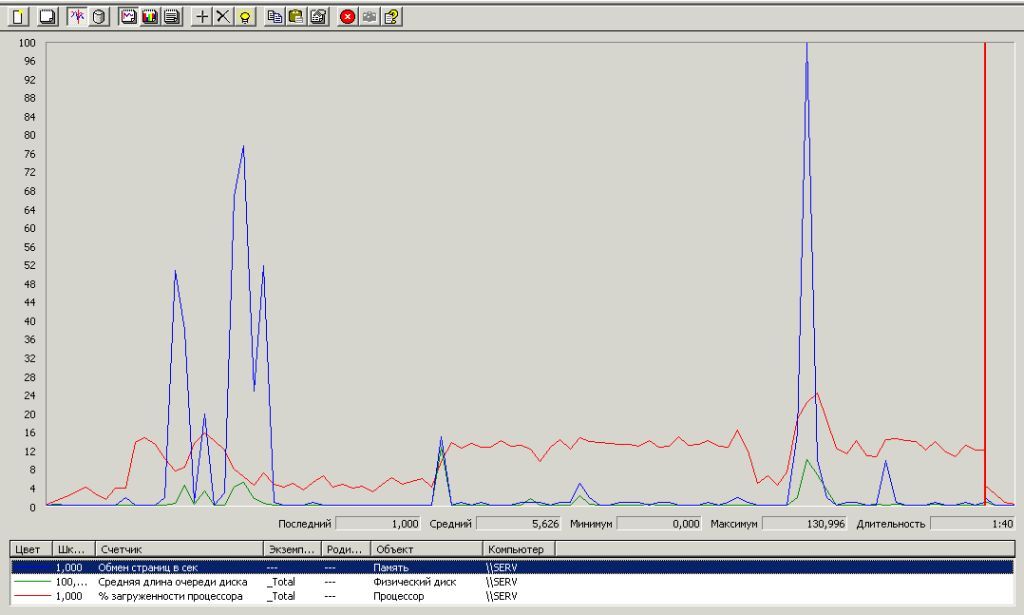Paste counter list using the clipboard icon
Image resolution: width=1024 pixels, height=615 pixels.
296,17
